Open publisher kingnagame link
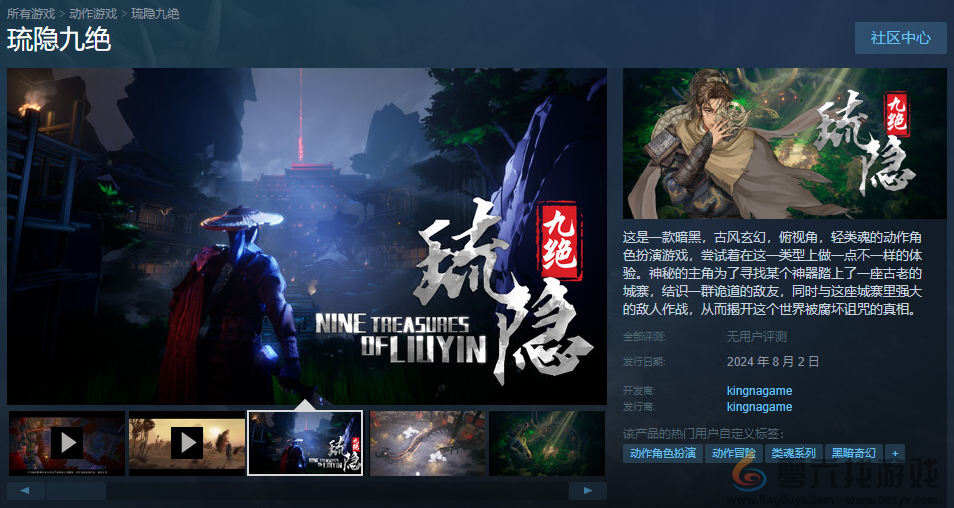 click(759, 407)
